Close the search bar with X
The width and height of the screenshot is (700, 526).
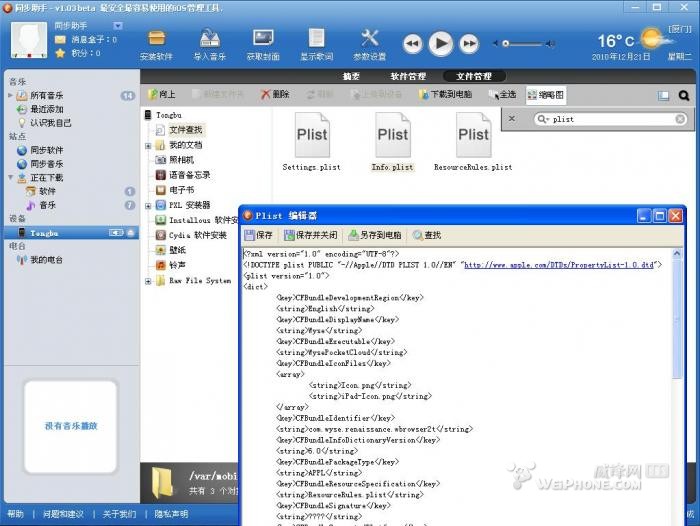point(512,119)
